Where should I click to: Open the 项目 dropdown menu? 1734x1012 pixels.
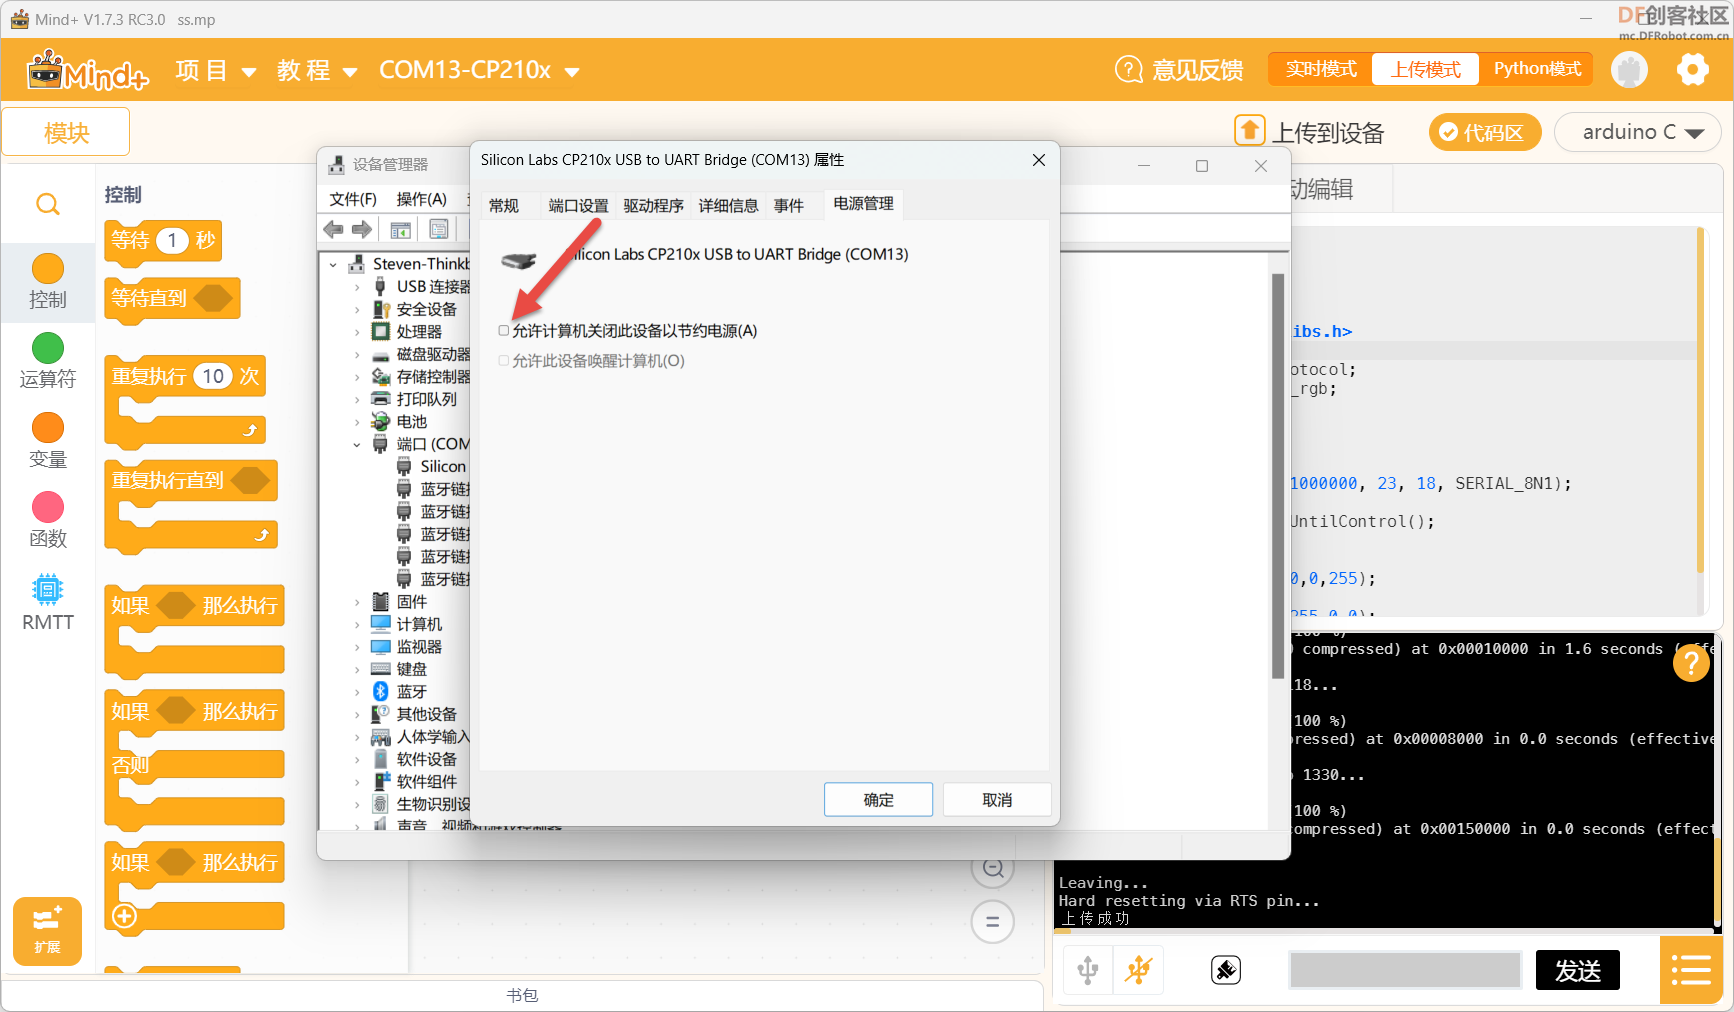pos(216,71)
